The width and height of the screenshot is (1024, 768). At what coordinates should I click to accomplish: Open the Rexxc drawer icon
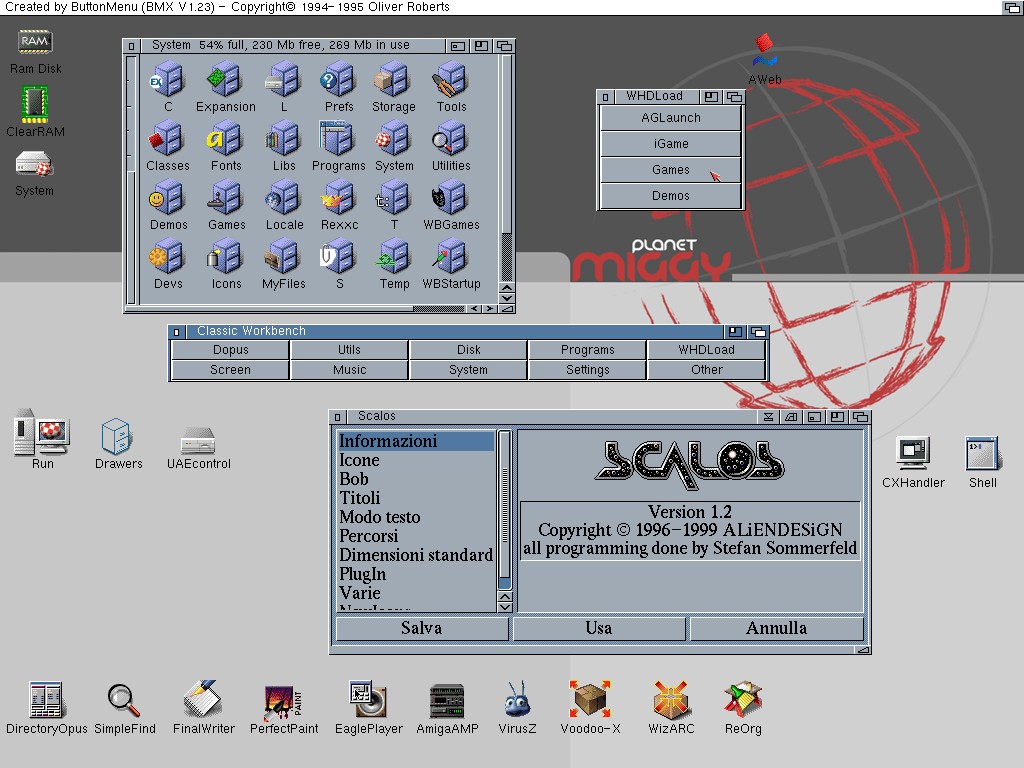(338, 198)
